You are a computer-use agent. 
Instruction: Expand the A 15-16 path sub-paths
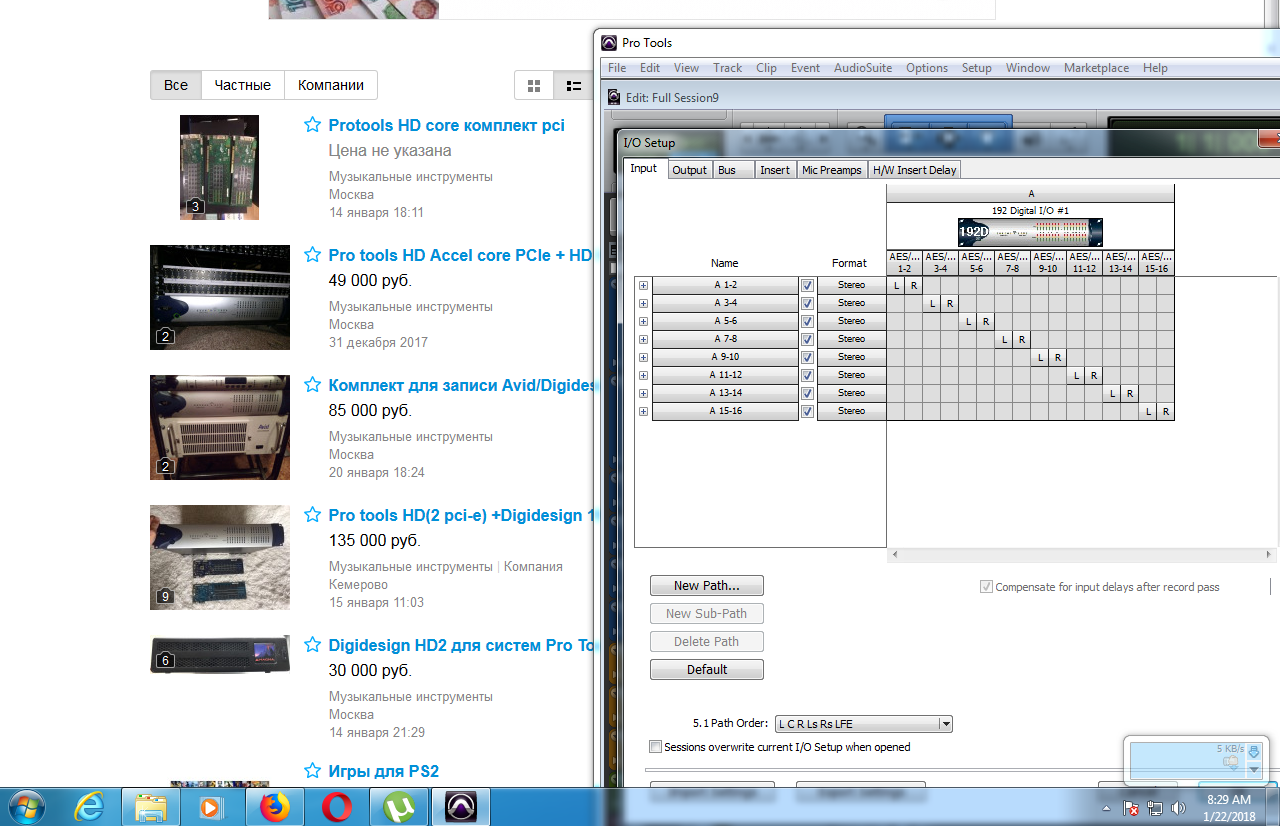tap(643, 411)
